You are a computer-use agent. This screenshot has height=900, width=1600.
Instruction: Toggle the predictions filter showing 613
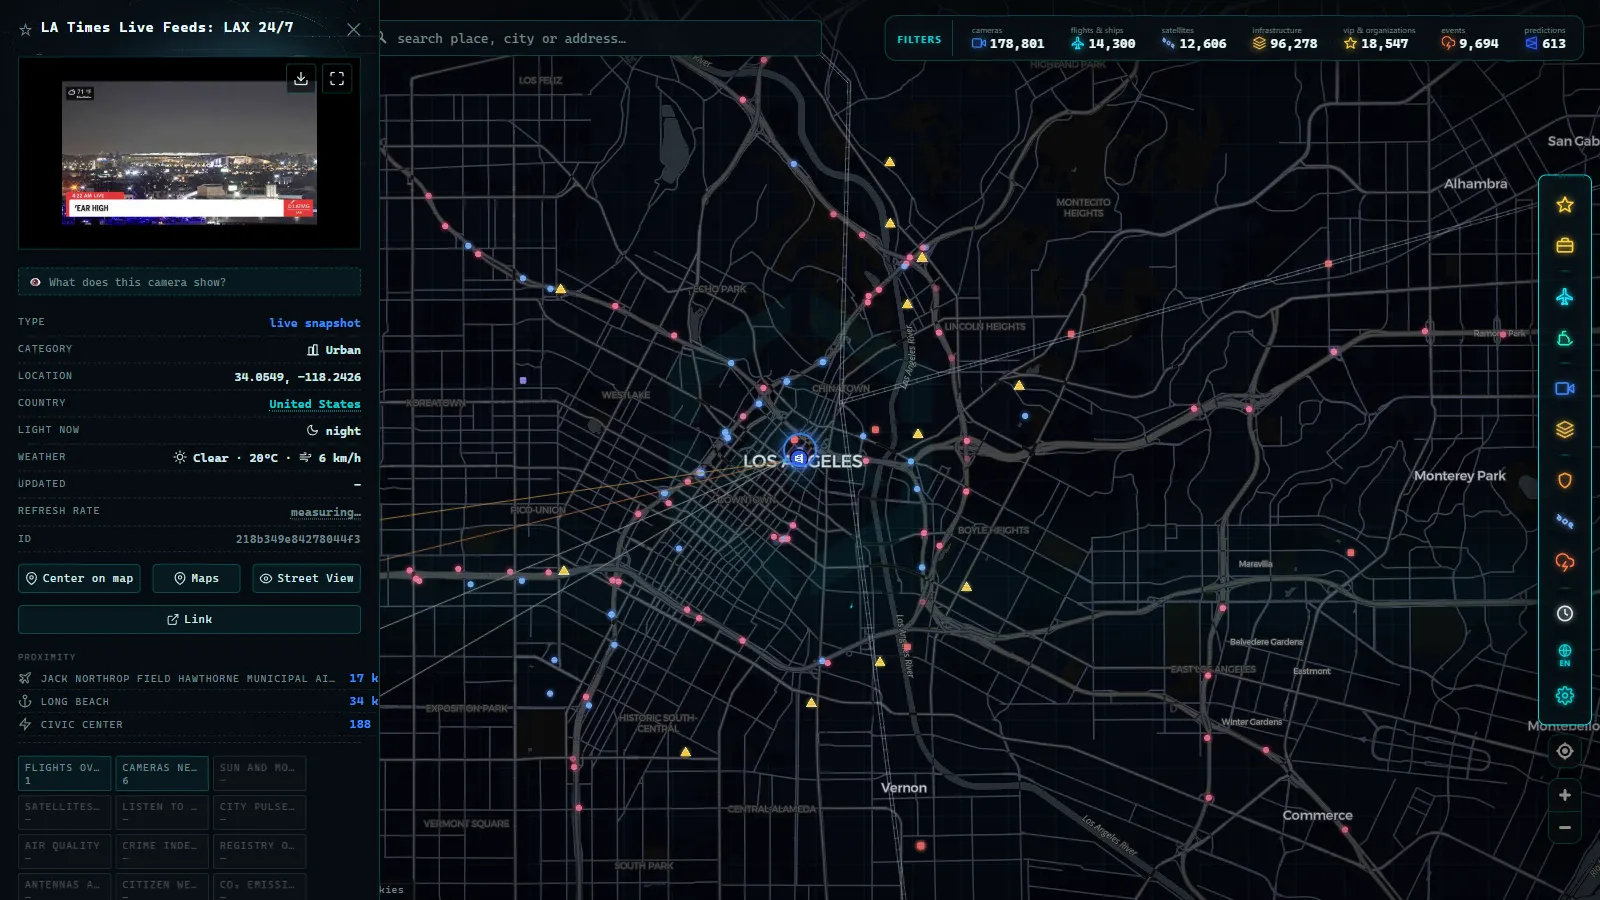(1546, 39)
